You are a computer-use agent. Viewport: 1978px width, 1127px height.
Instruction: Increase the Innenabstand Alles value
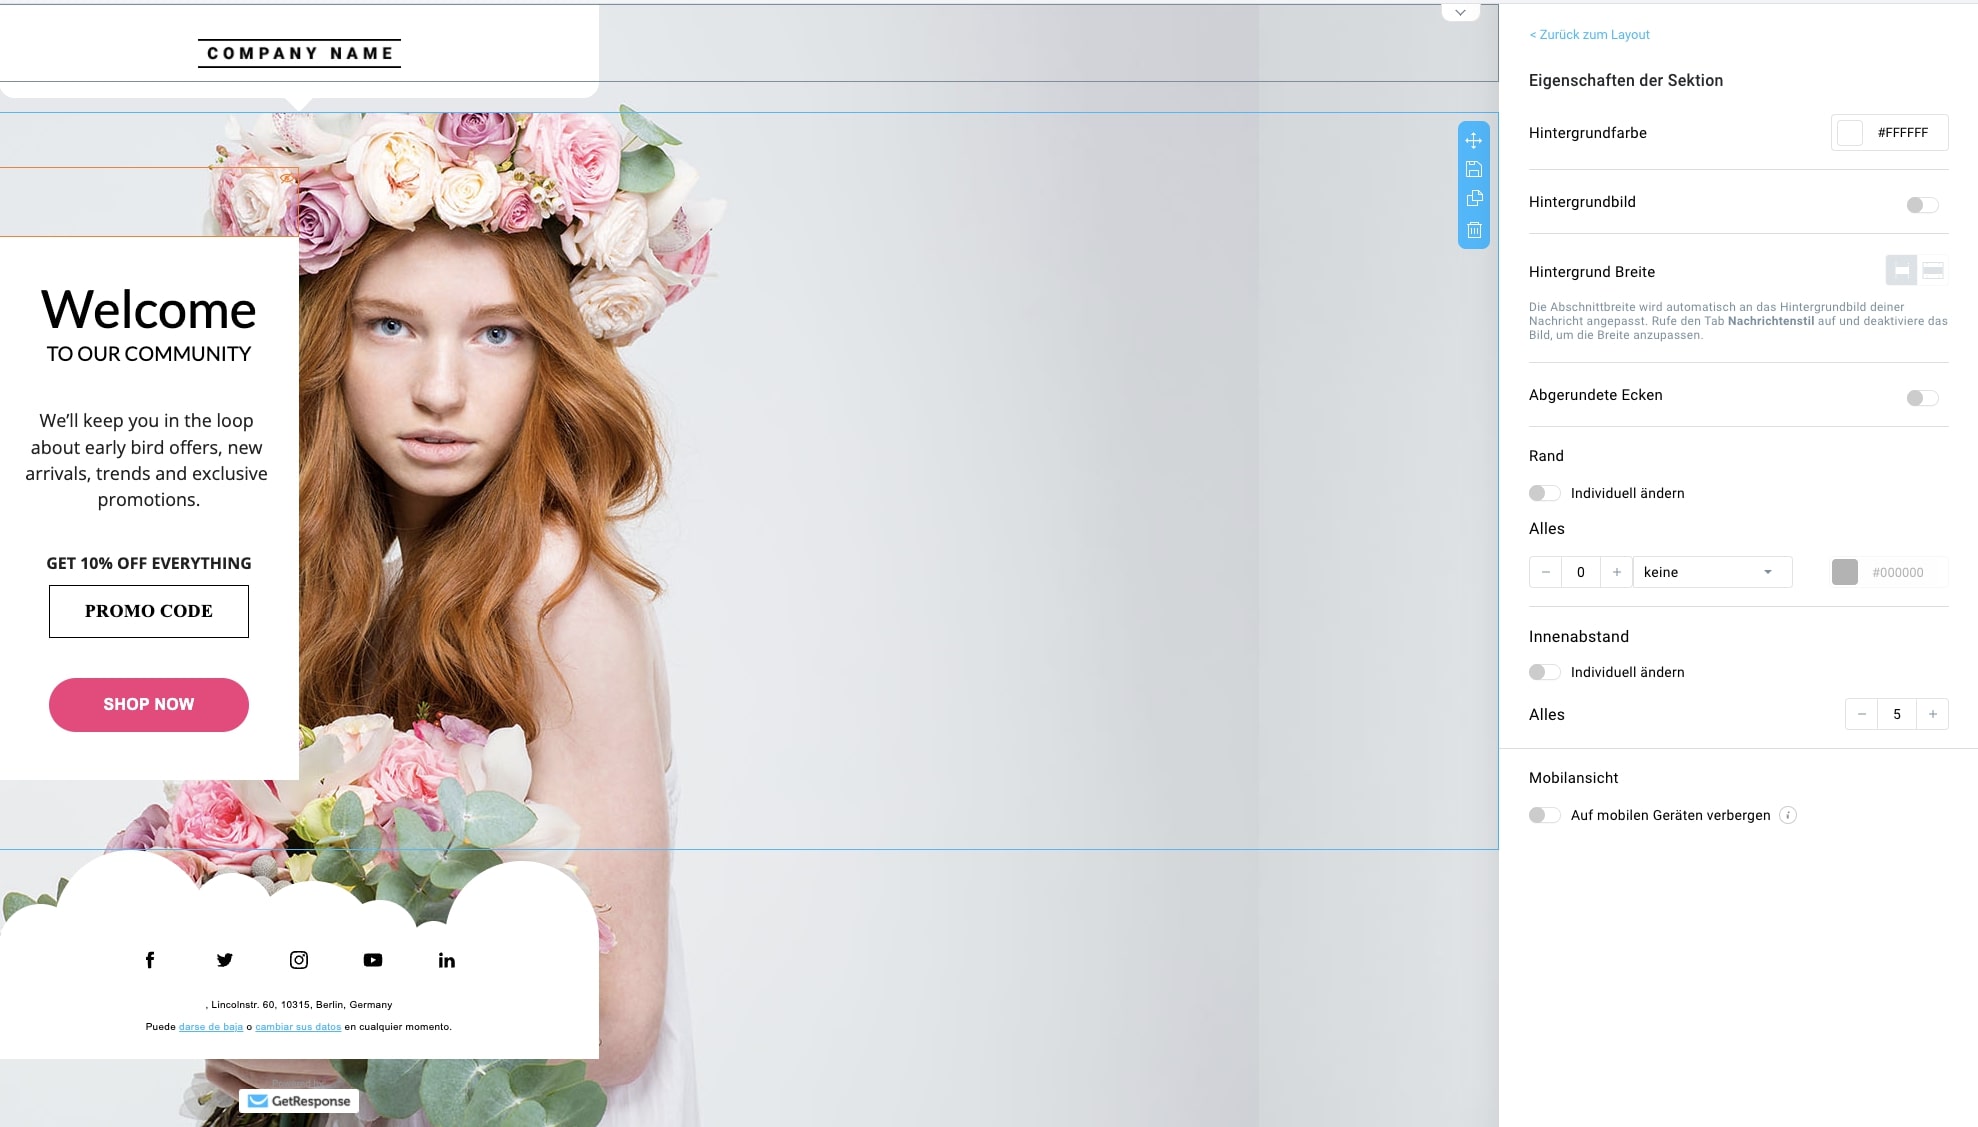pyautogui.click(x=1933, y=714)
